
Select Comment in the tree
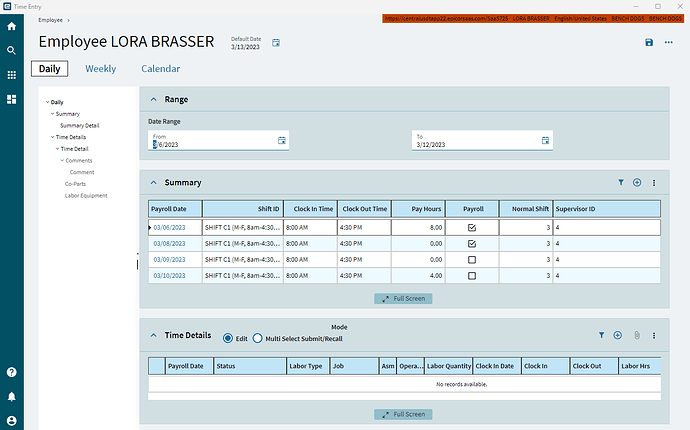pyautogui.click(x=82, y=172)
